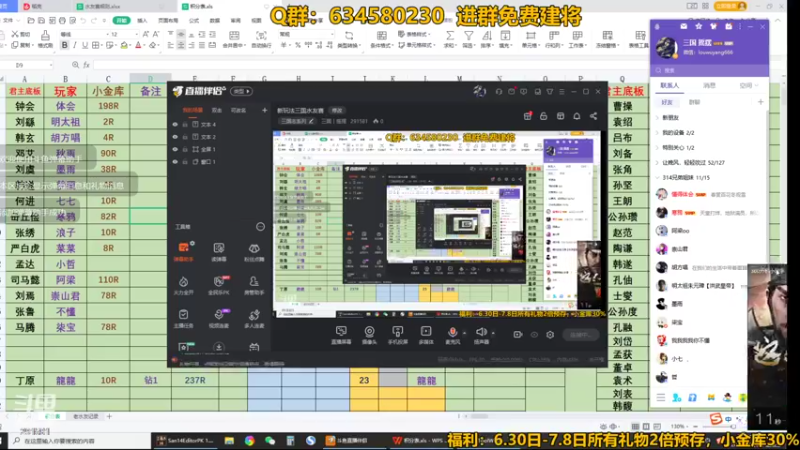Add a new sheet in WPS
Viewport: 800px width, 450px height.
click(x=109, y=416)
